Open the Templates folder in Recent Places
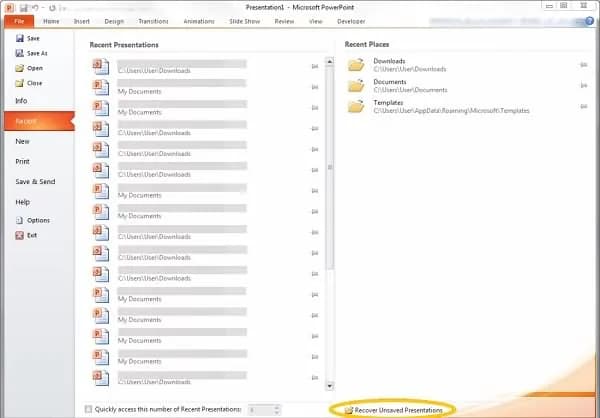Viewport: 600px width, 418px height. pyautogui.click(x=438, y=106)
